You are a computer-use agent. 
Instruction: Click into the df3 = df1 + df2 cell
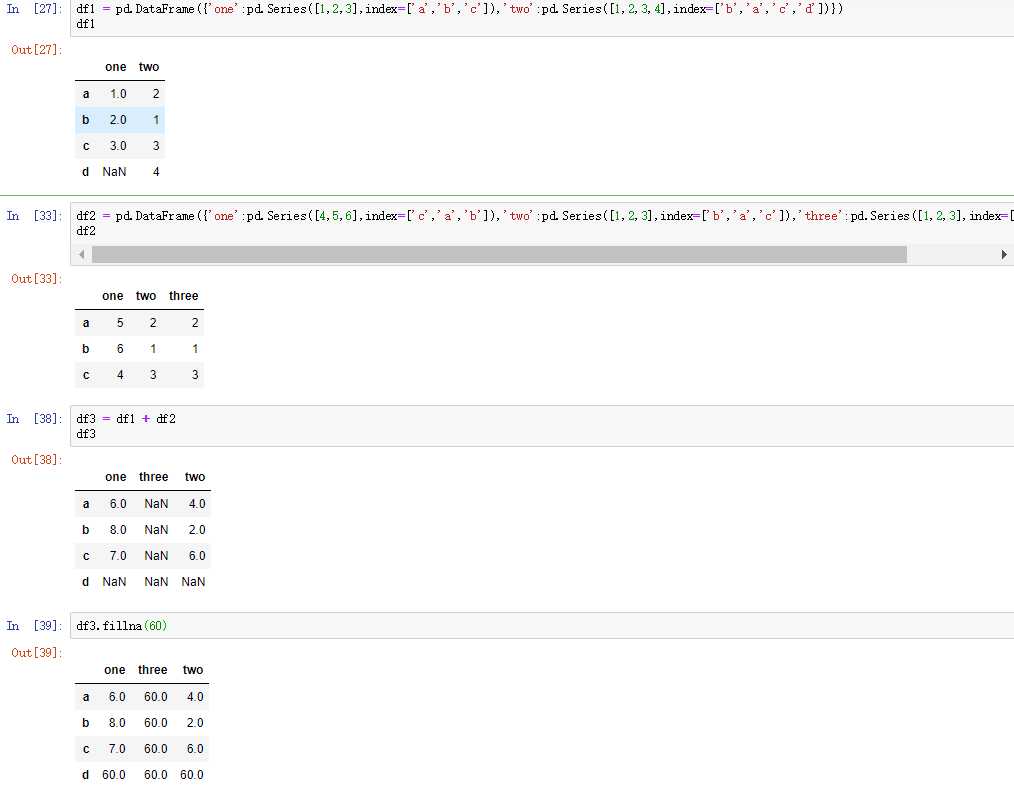(542, 426)
